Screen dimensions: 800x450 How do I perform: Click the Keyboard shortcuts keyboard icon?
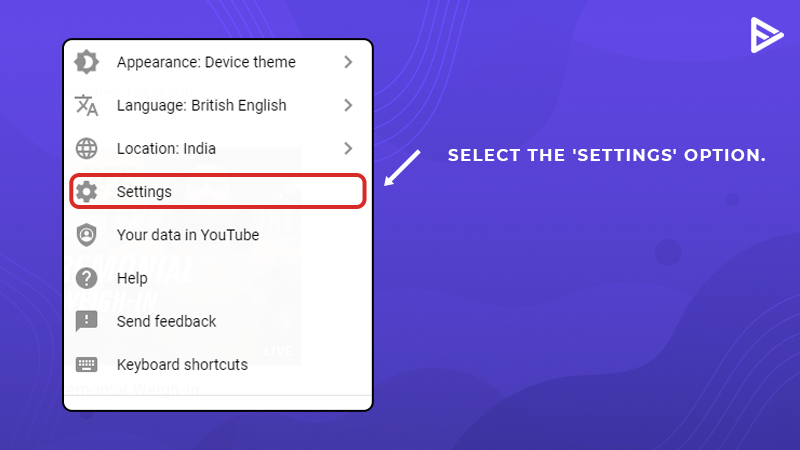(x=86, y=364)
